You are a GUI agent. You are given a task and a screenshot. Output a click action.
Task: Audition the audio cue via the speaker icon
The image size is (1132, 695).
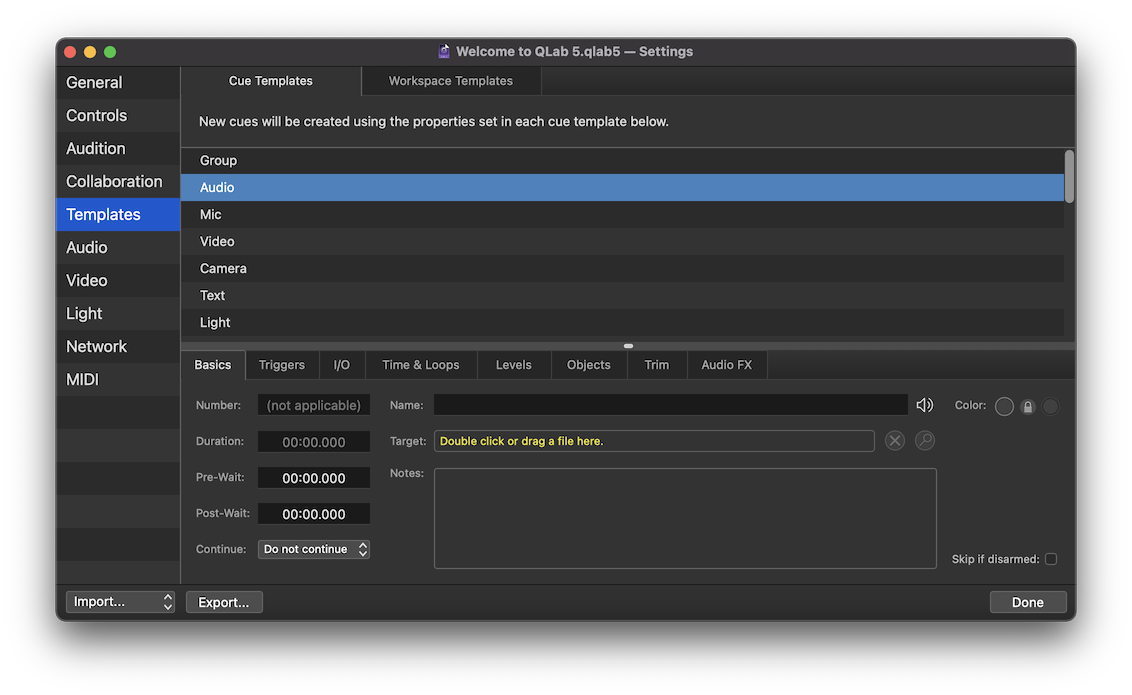coord(924,404)
